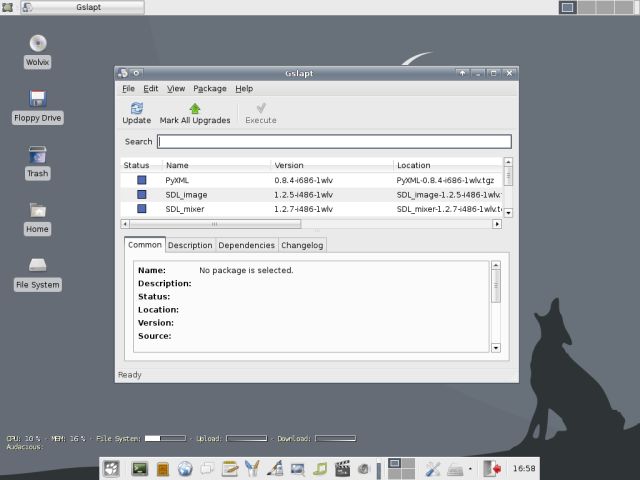Open the paw-print applications menu

point(111,469)
